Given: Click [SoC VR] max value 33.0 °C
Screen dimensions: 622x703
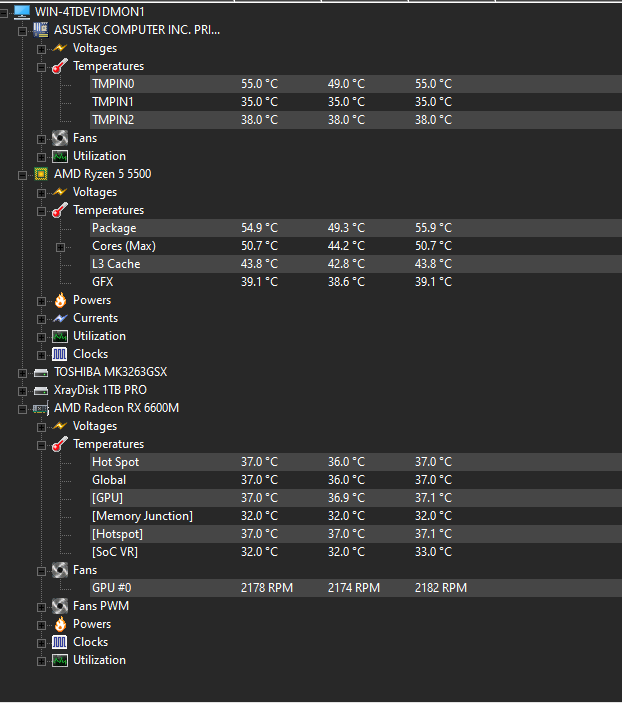Looking at the screenshot, I should tap(433, 552).
